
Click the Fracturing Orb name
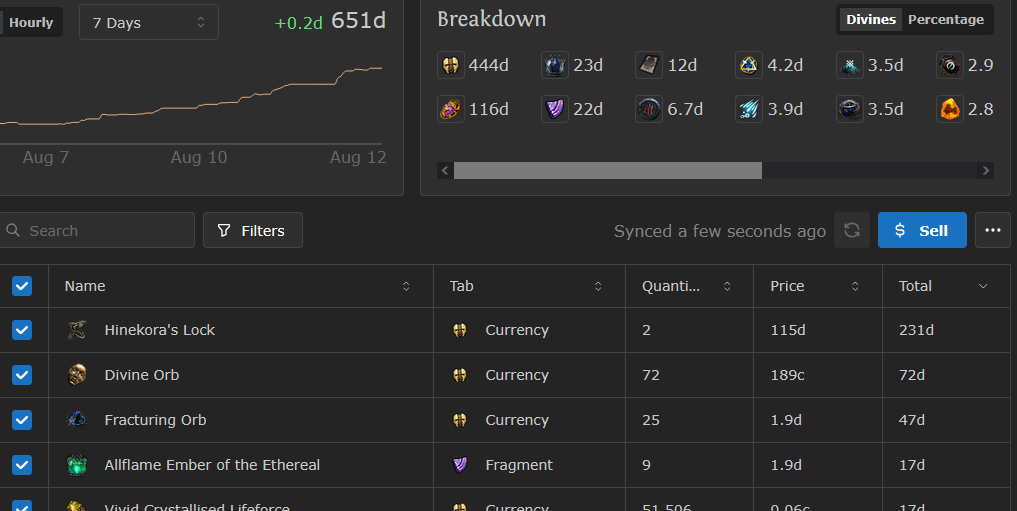pyautogui.click(x=156, y=420)
